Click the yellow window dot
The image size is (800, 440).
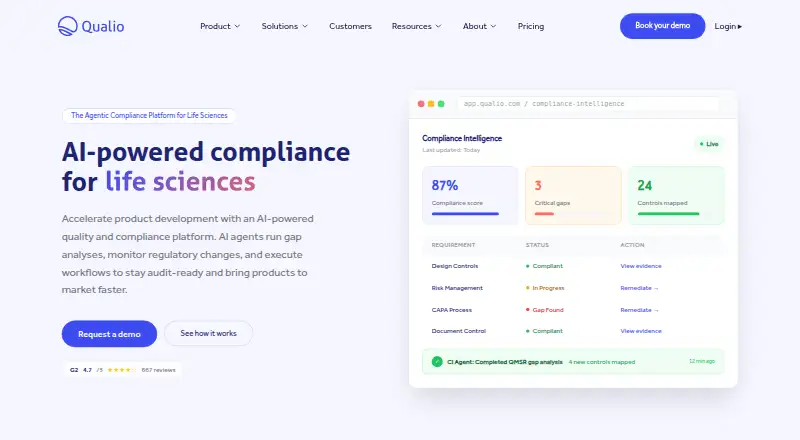pos(431,104)
